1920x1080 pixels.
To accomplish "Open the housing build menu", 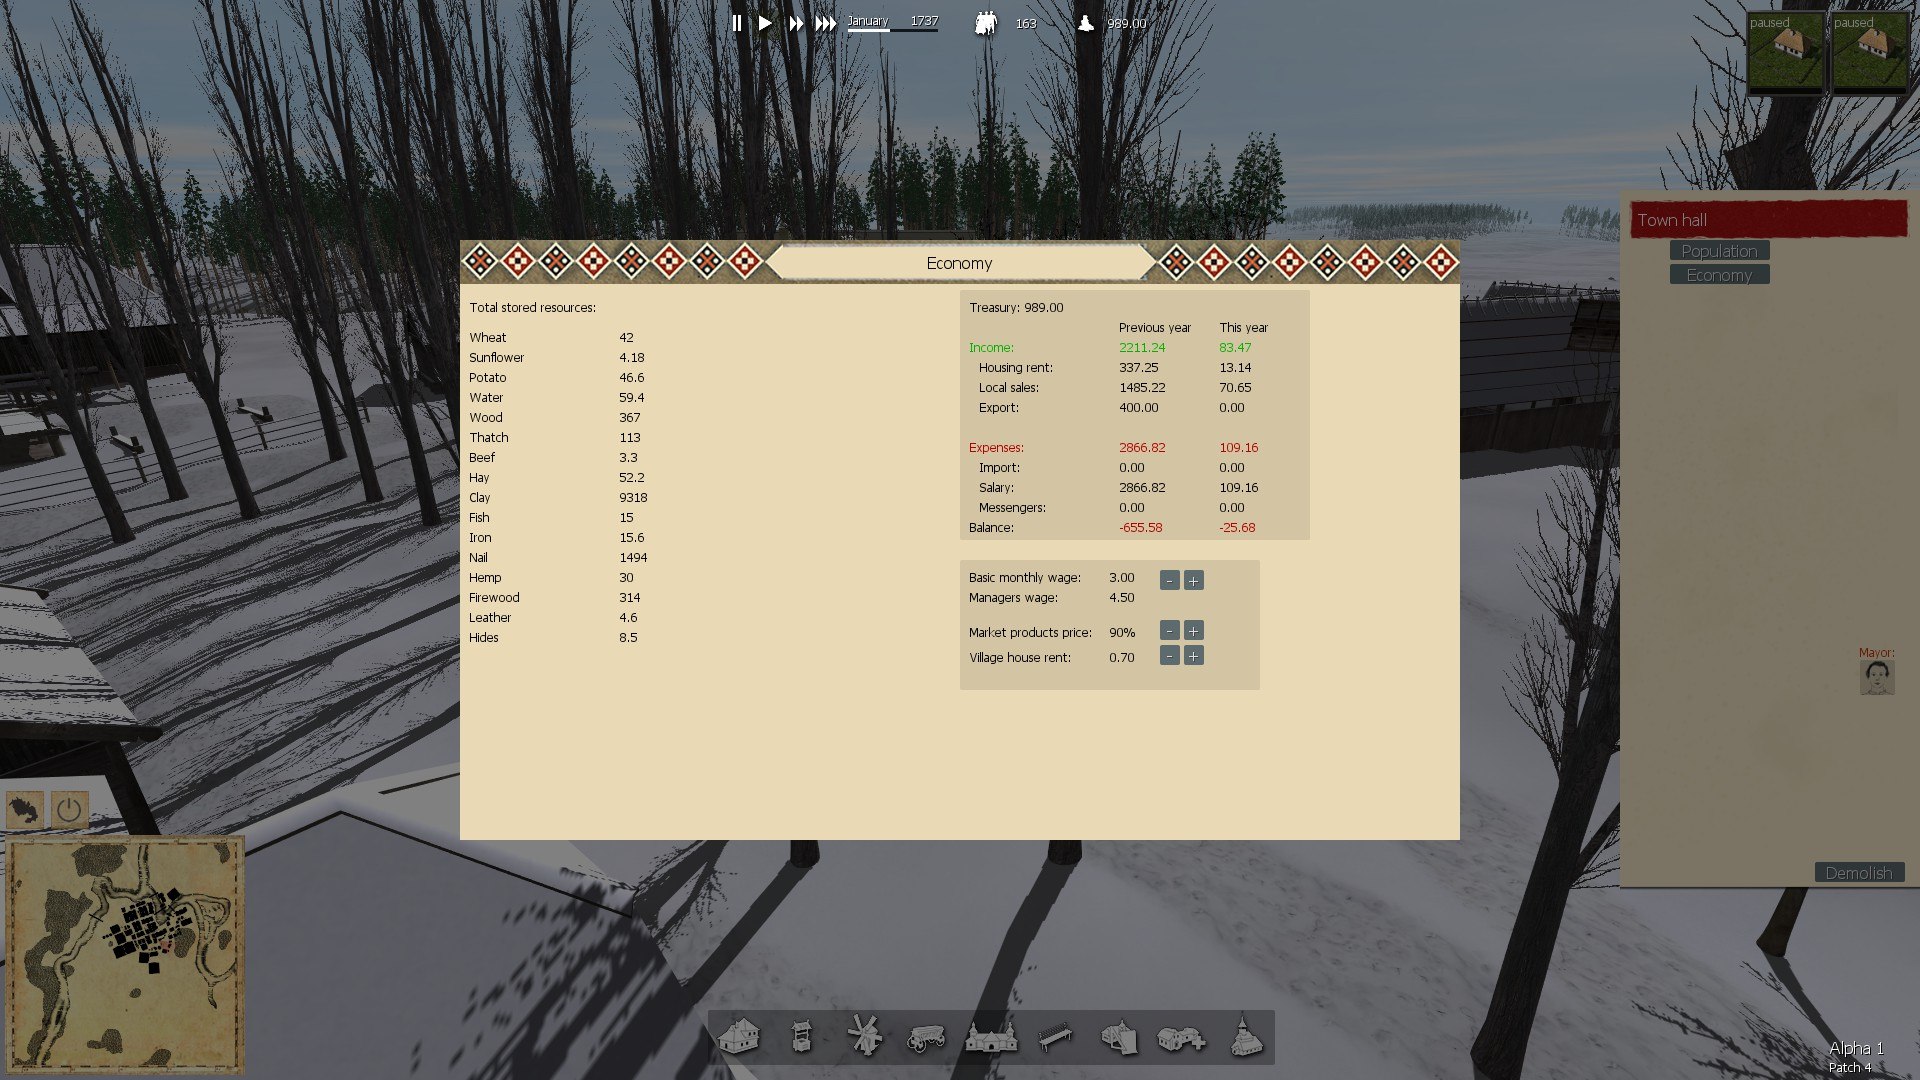I will (x=739, y=1037).
